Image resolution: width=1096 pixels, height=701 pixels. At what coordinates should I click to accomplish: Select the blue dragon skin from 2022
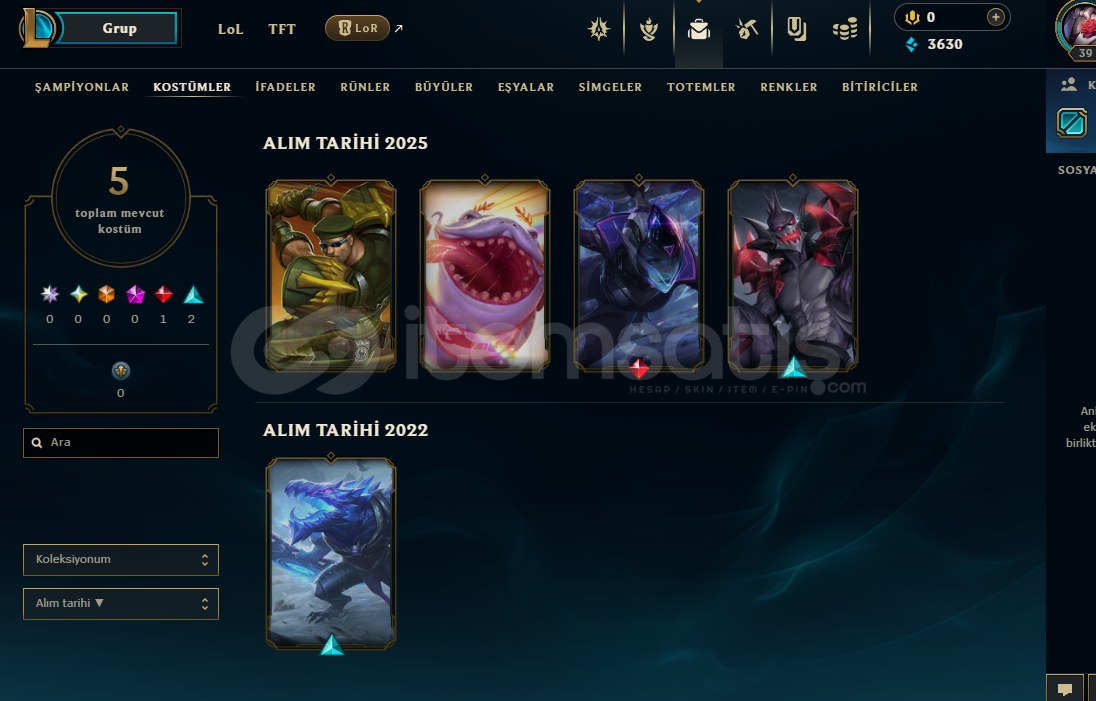(331, 554)
